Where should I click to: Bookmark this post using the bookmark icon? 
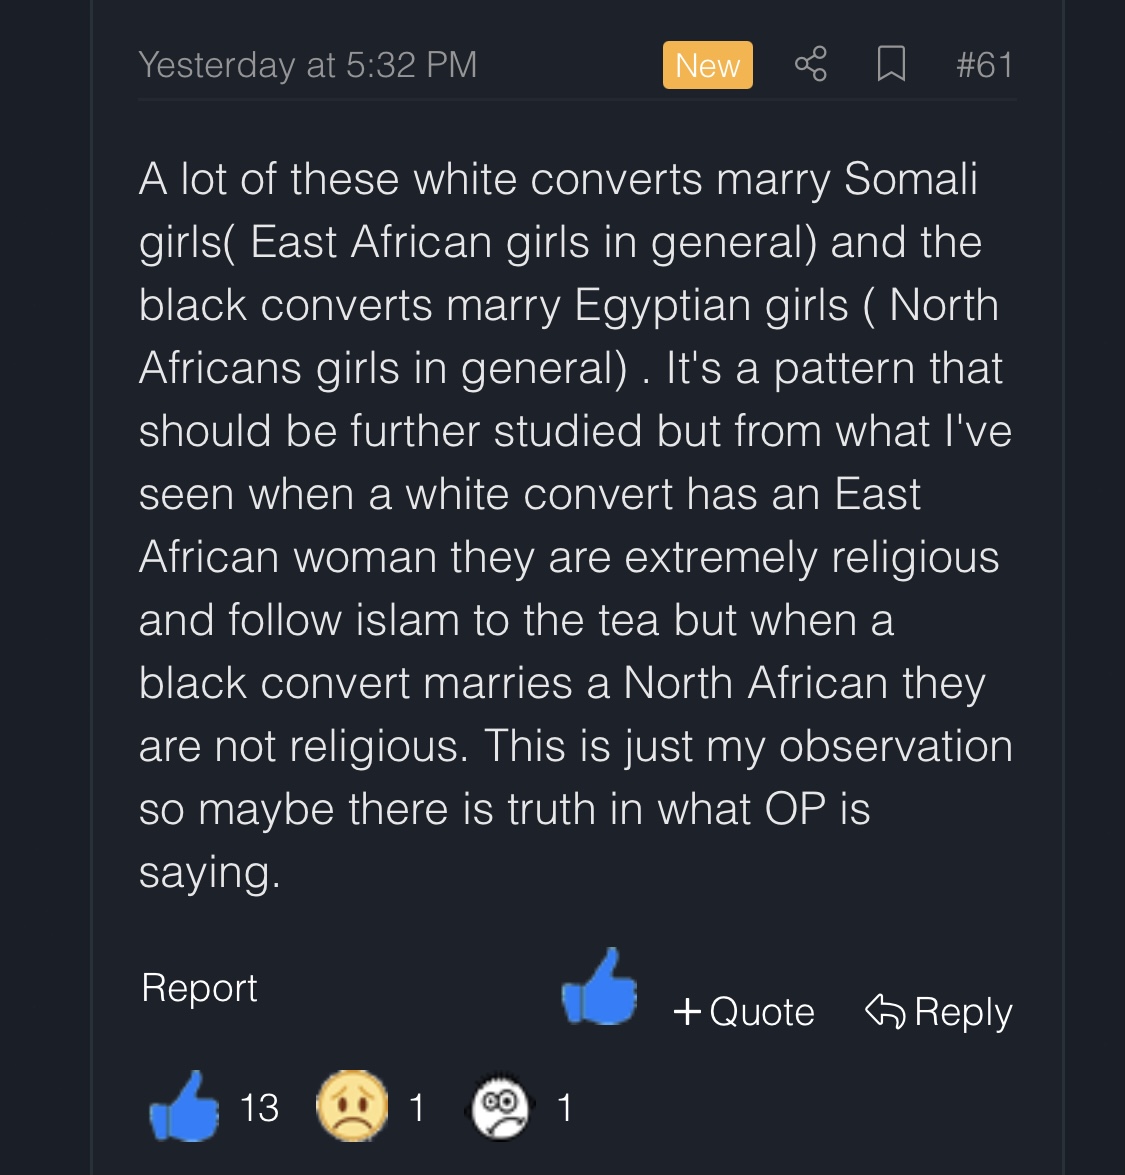(x=891, y=65)
